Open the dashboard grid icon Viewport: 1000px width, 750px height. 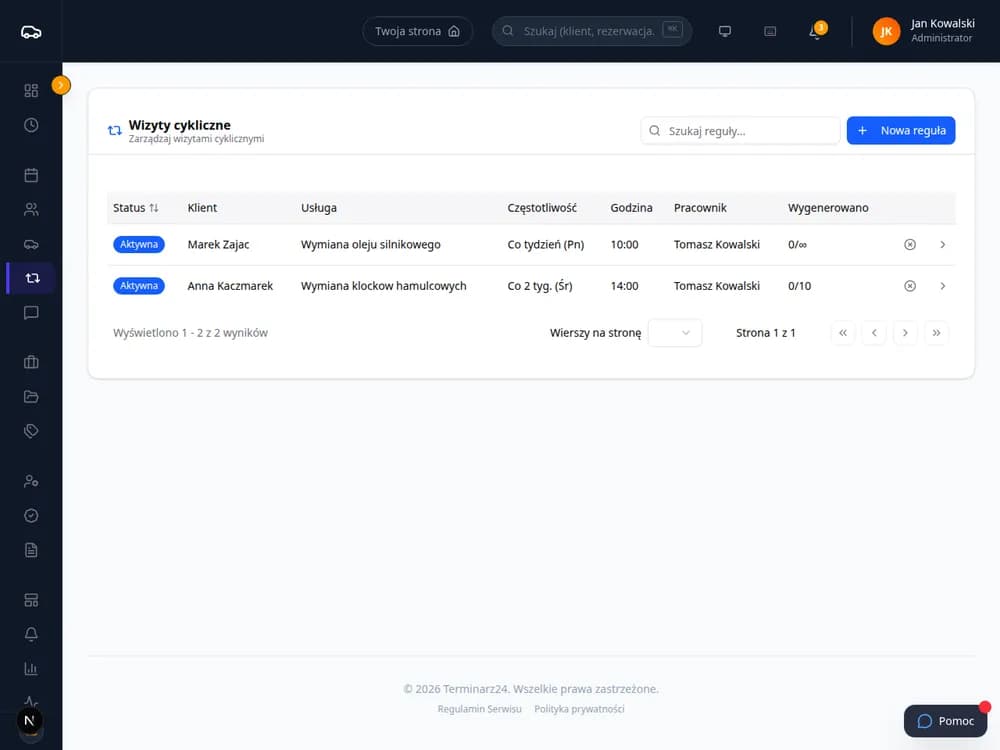point(31,91)
